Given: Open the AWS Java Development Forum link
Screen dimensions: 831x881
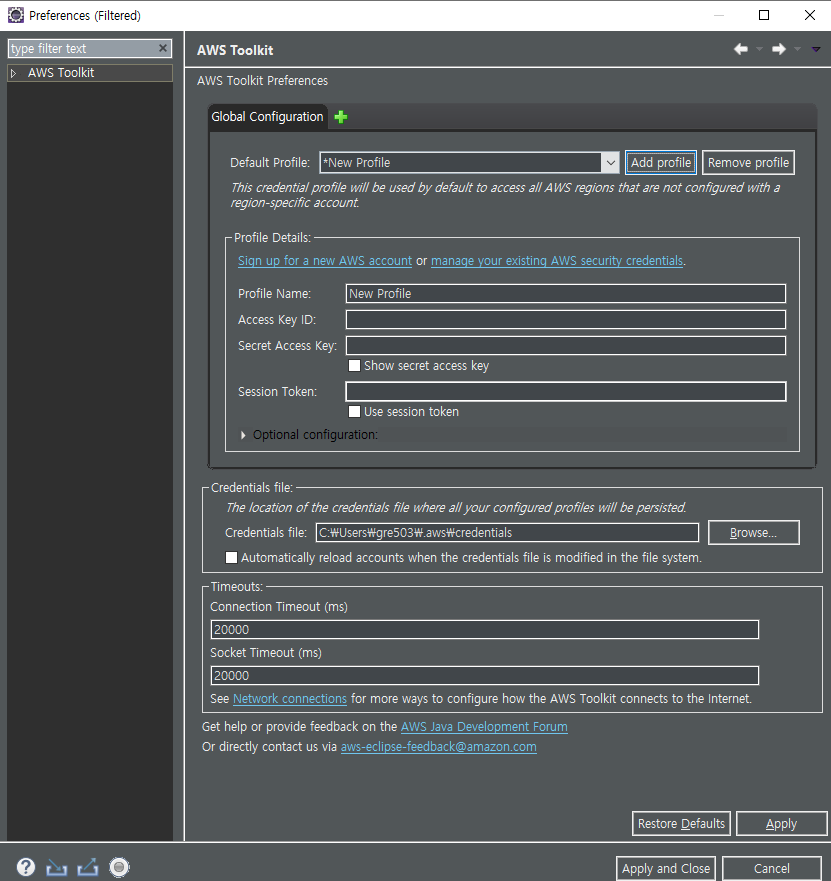Looking at the screenshot, I should coord(484,726).
